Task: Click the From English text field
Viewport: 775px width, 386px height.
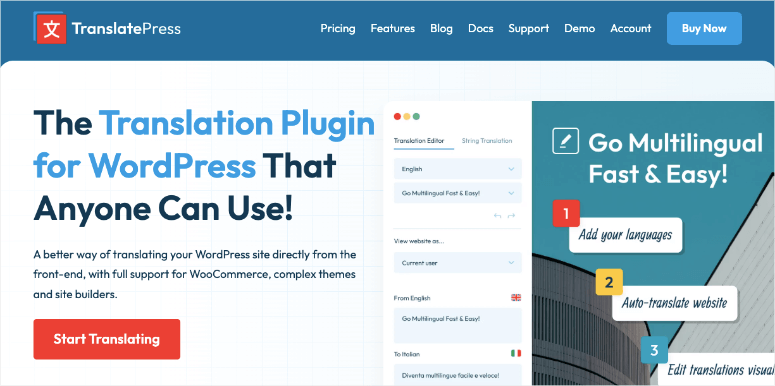Action: coord(458,326)
